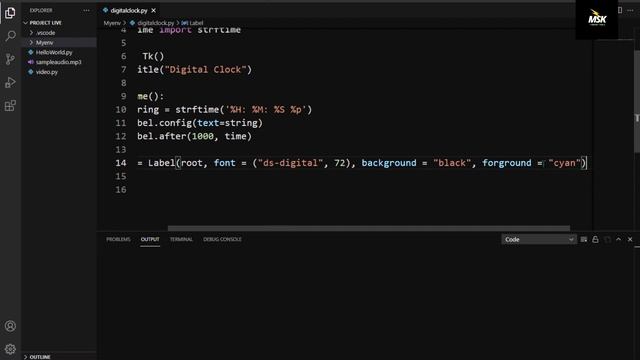The height and width of the screenshot is (360, 640).
Task: Open the Search view in activity bar
Action: coord(10,36)
